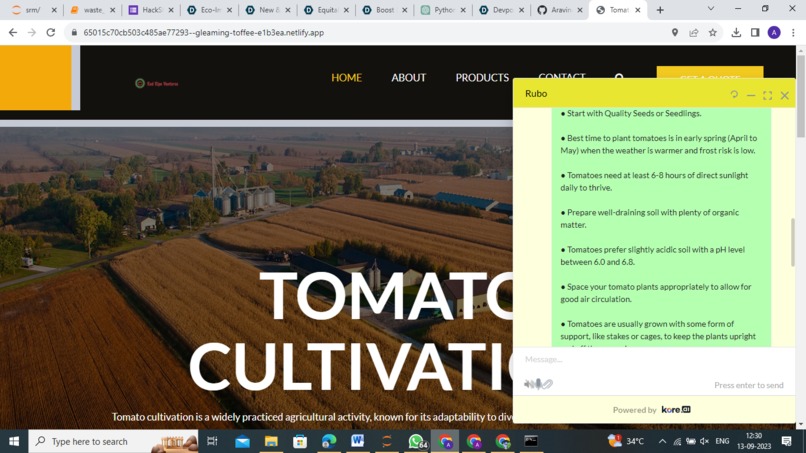Open a new browser tab
806x453 pixels.
[x=660, y=10]
